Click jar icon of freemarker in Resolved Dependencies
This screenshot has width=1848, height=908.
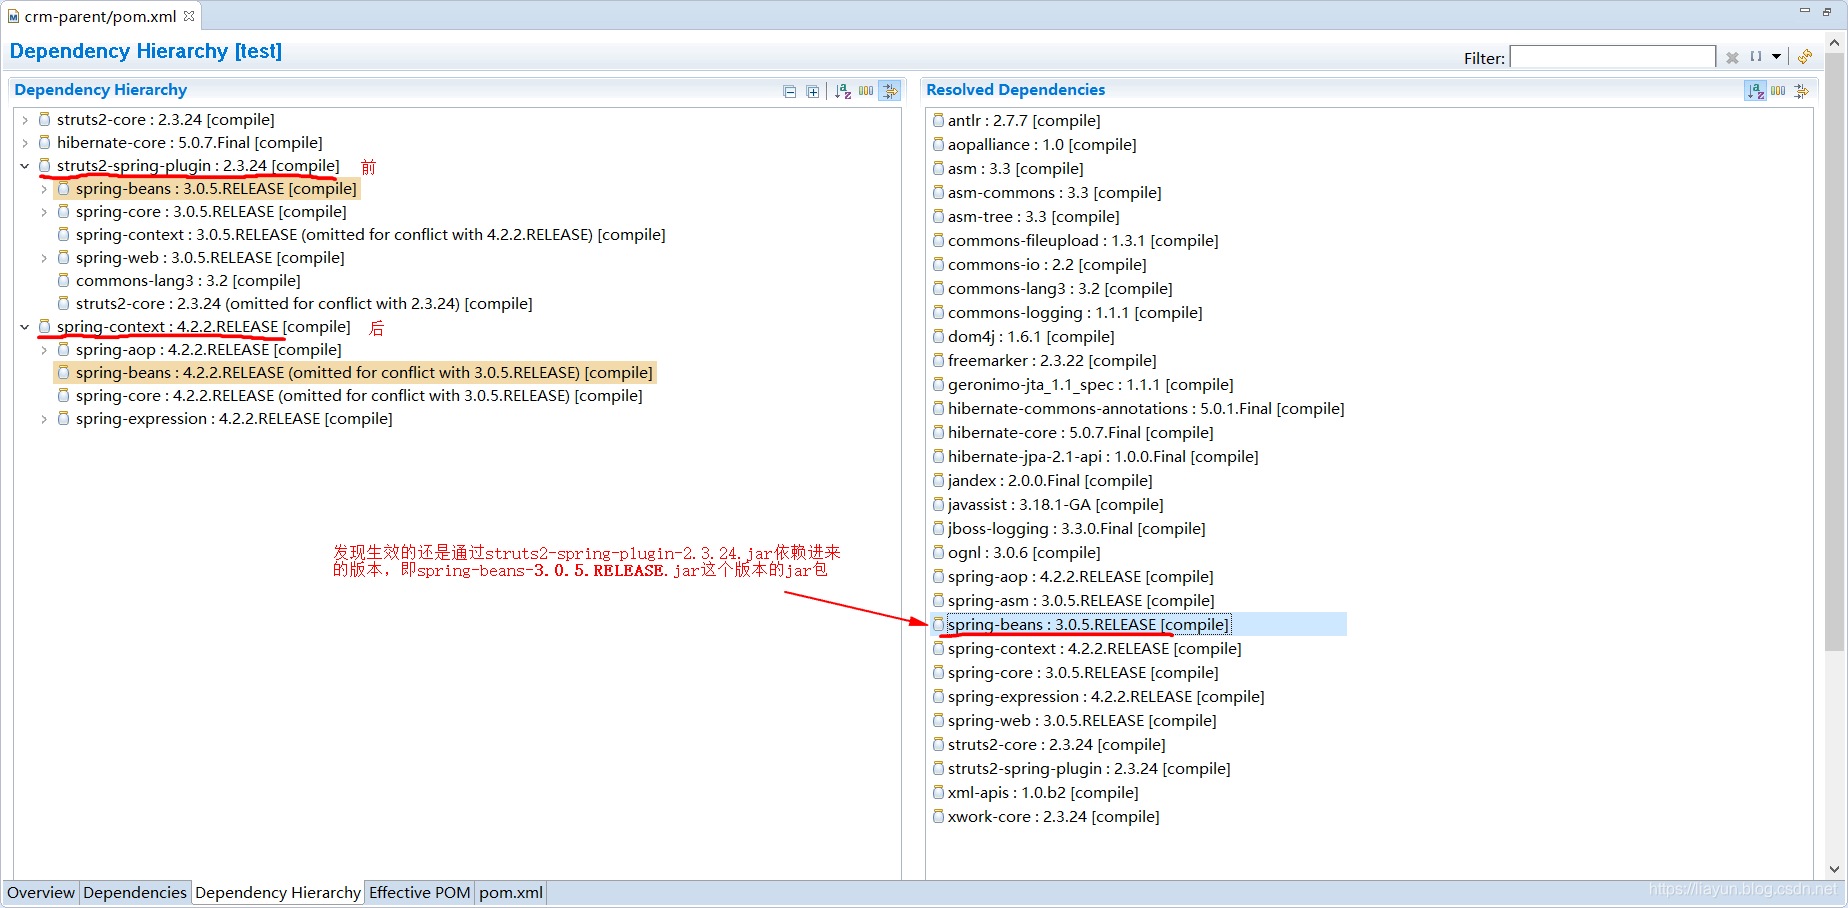(x=938, y=360)
